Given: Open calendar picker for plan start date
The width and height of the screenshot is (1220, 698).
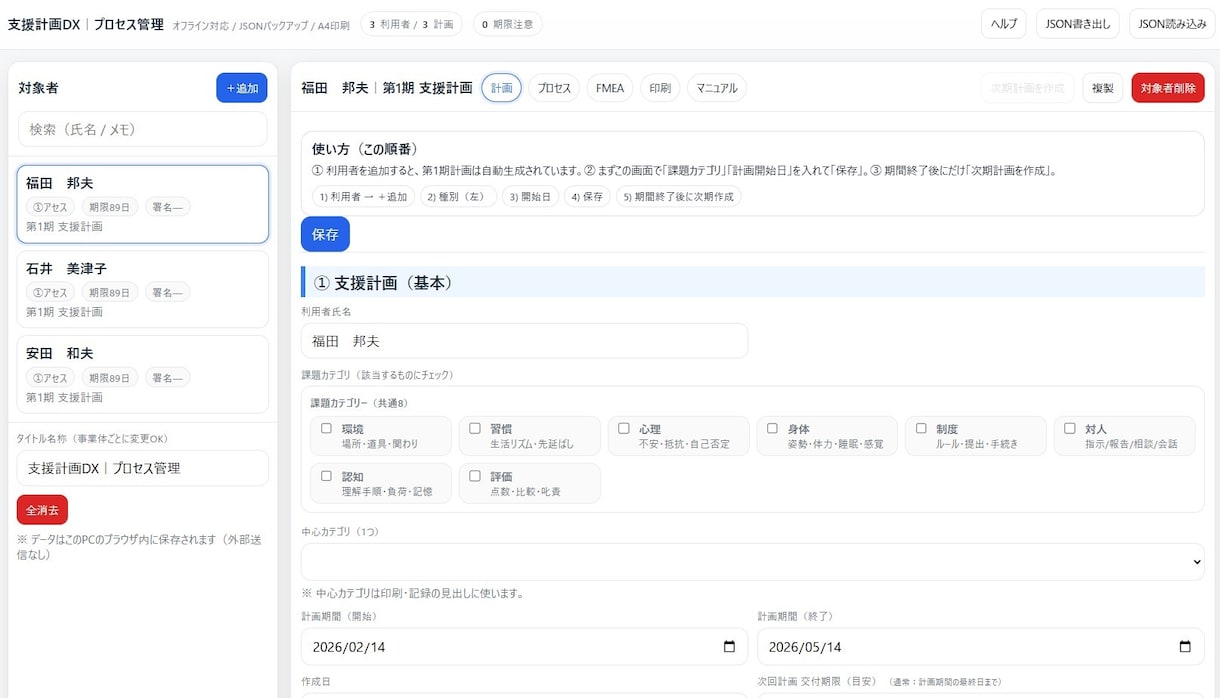Looking at the screenshot, I should [729, 647].
